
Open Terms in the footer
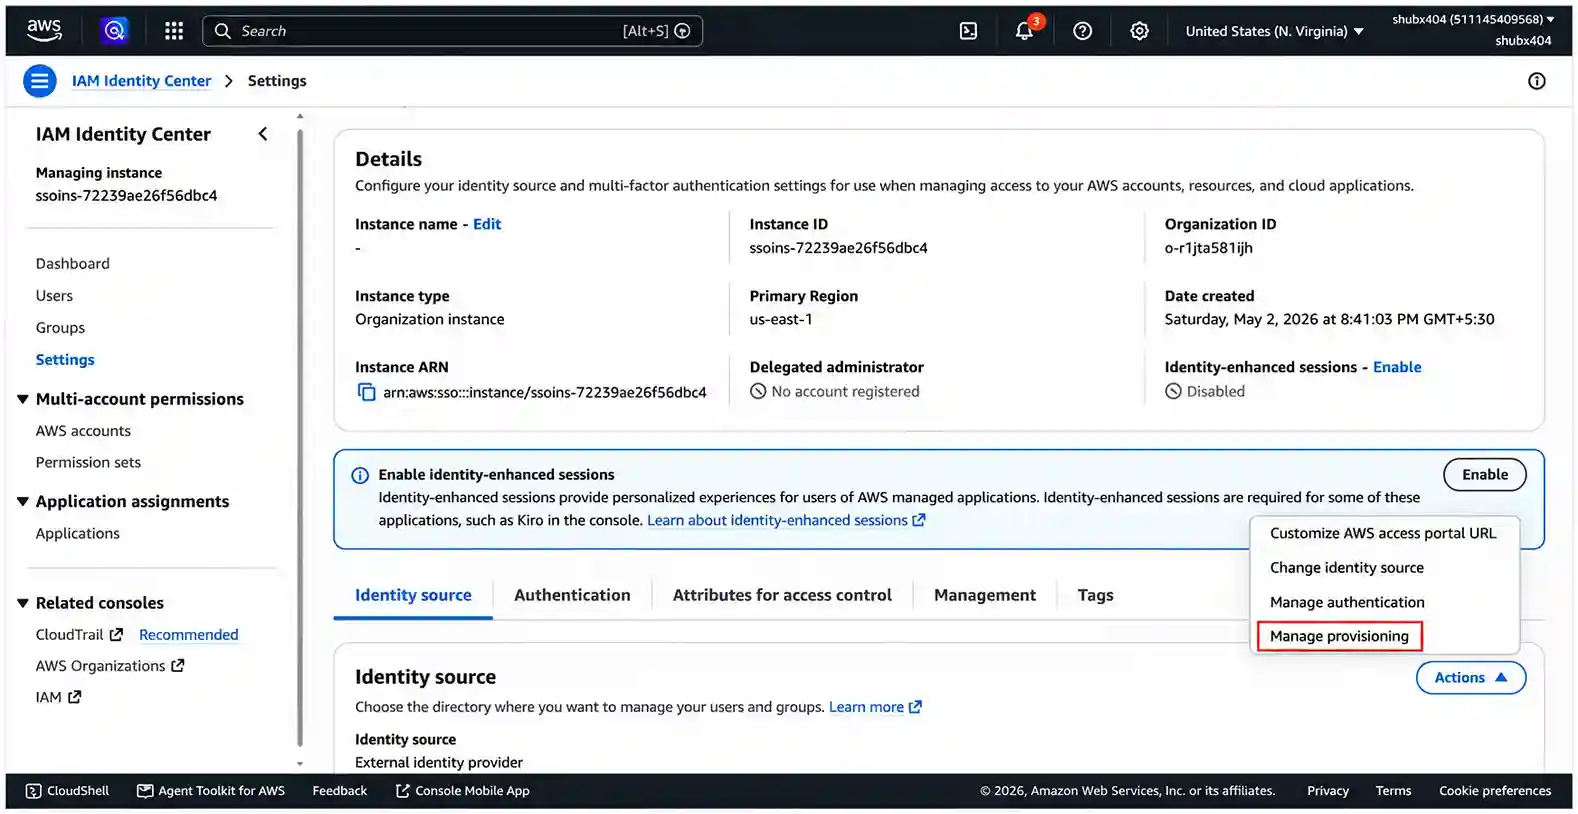1393,791
